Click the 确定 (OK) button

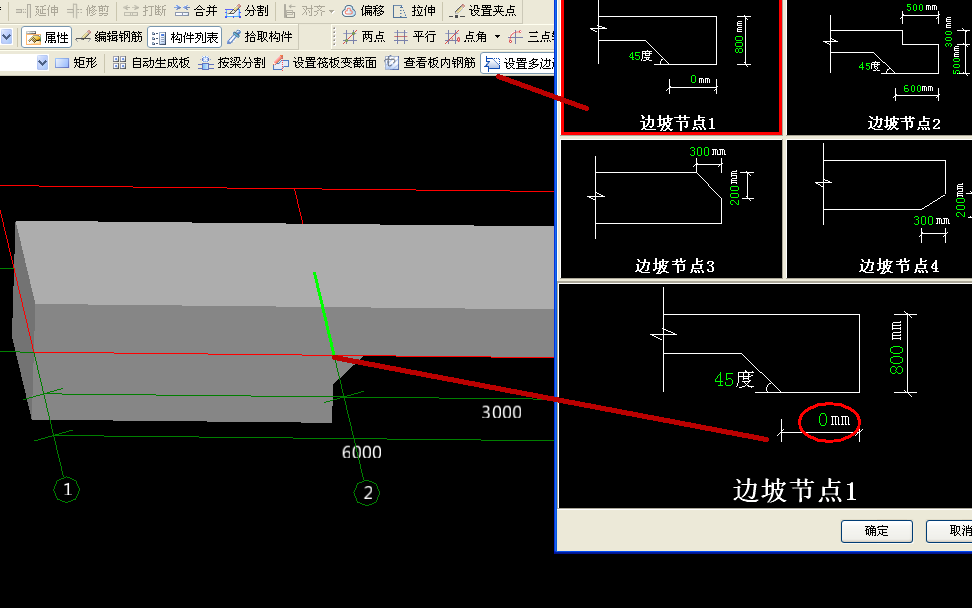coord(877,531)
